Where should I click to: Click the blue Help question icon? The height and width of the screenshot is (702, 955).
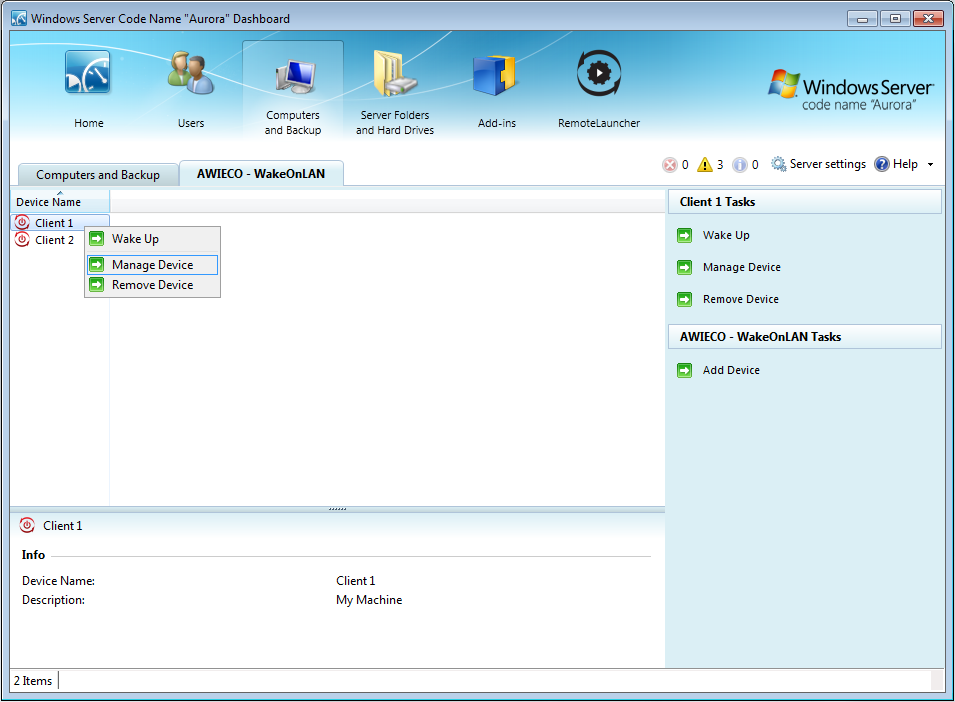881,164
